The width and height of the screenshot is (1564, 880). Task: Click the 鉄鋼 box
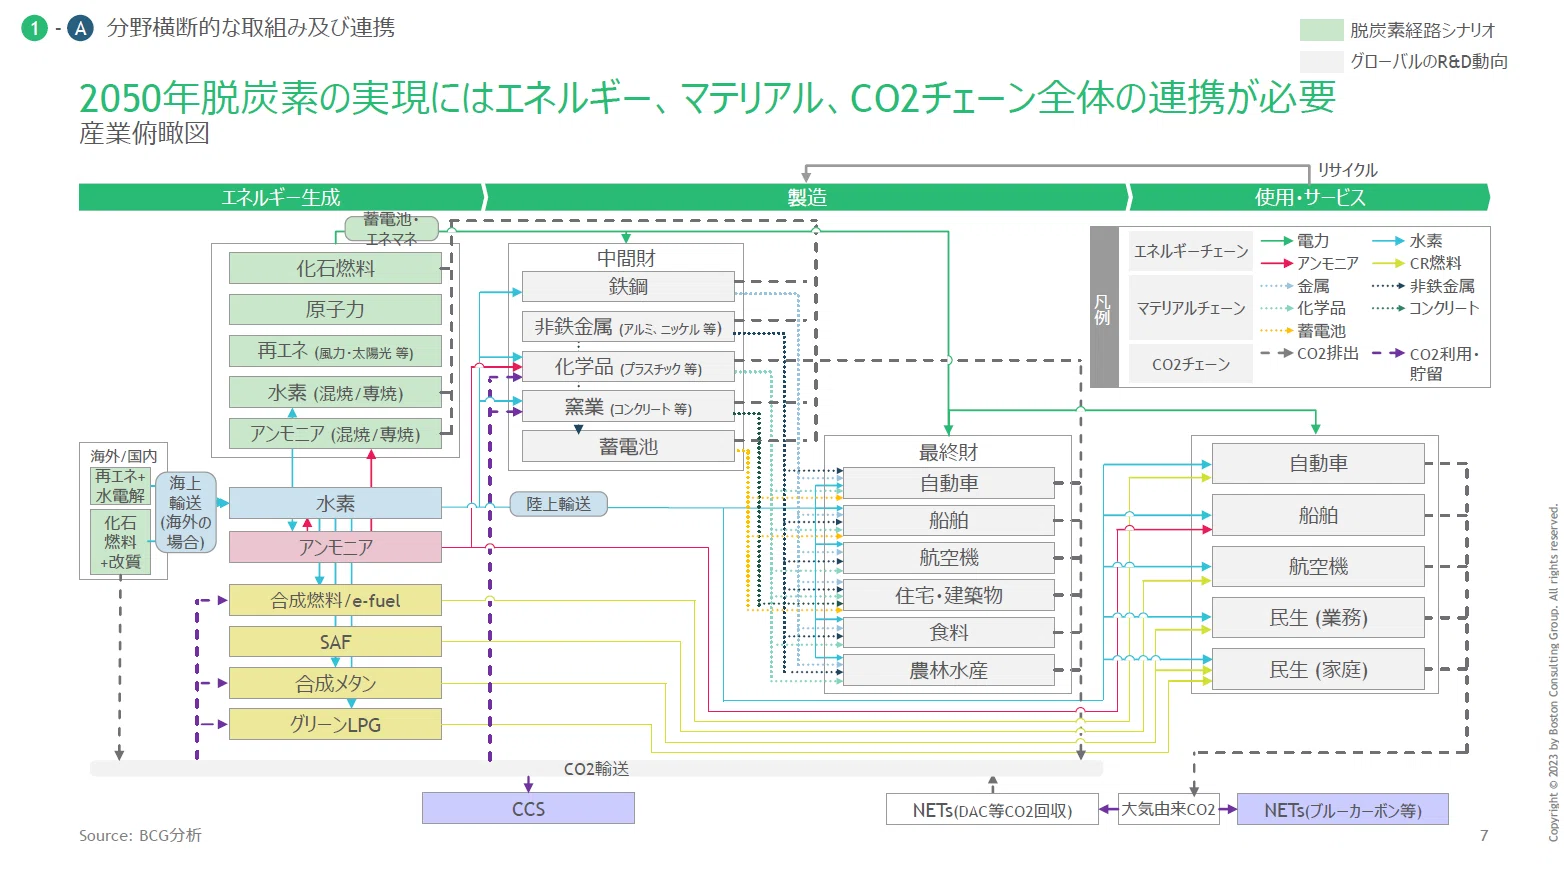tap(628, 286)
